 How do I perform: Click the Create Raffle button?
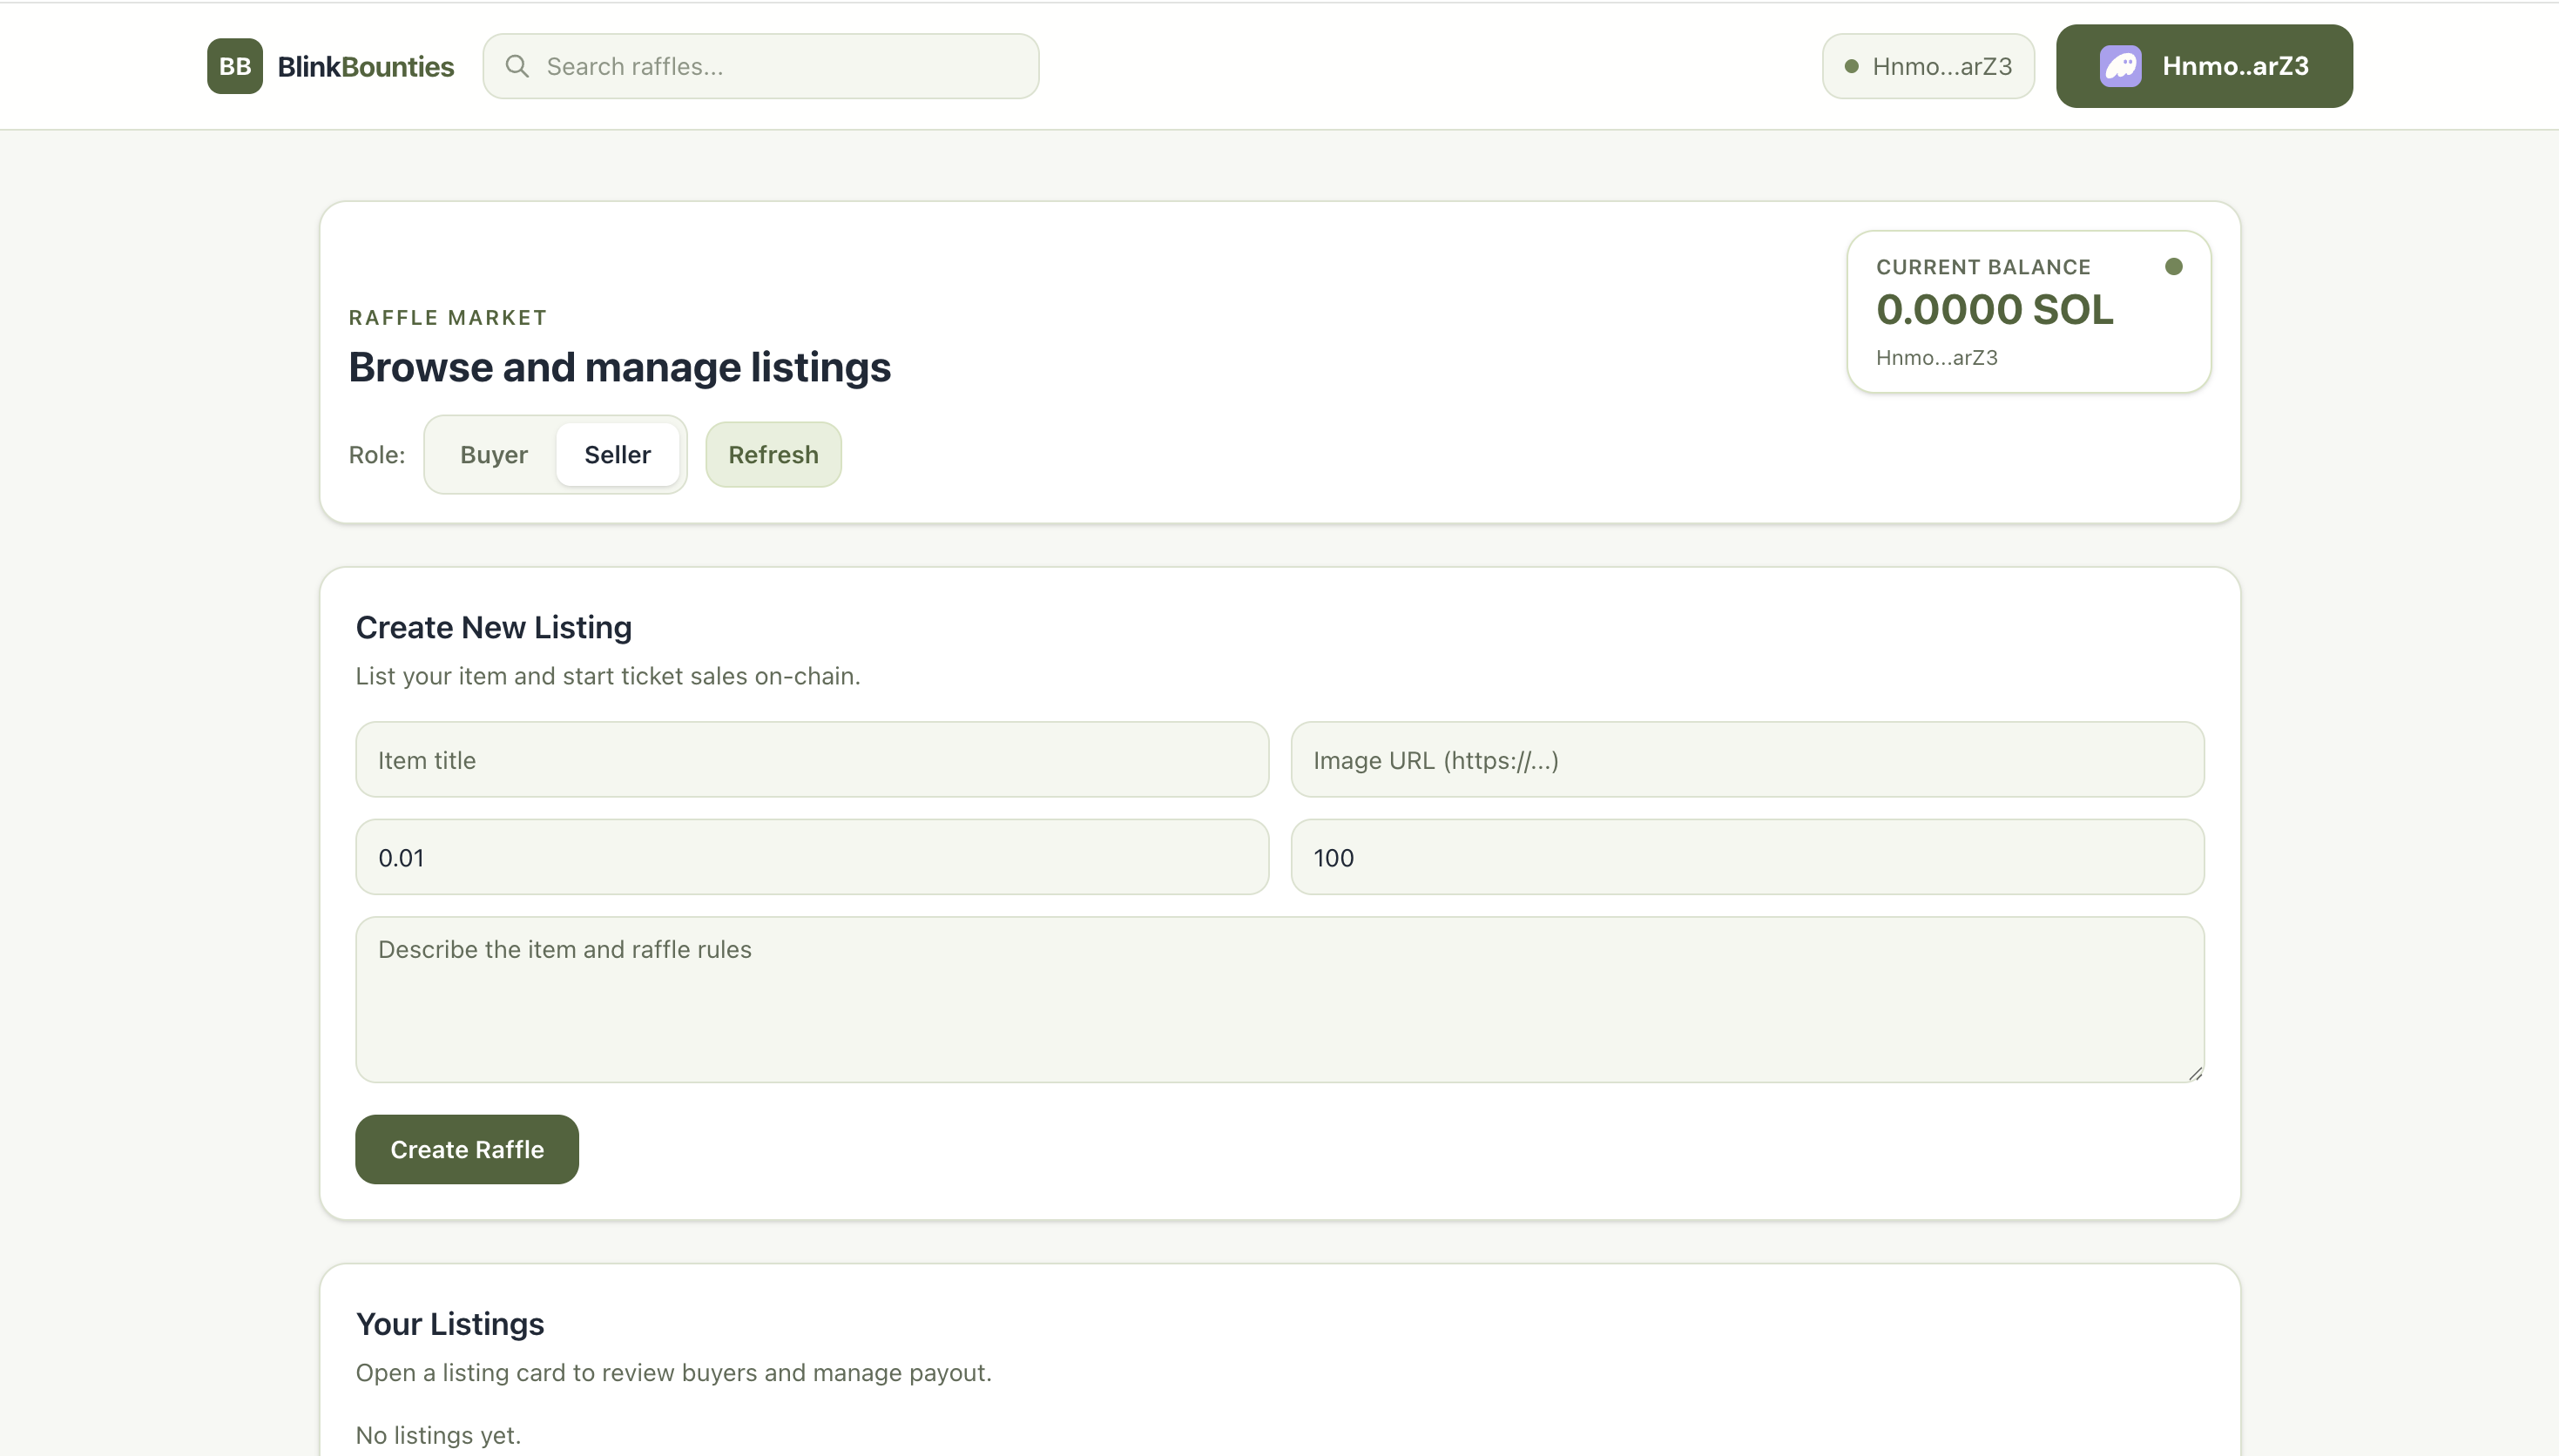(466, 1149)
